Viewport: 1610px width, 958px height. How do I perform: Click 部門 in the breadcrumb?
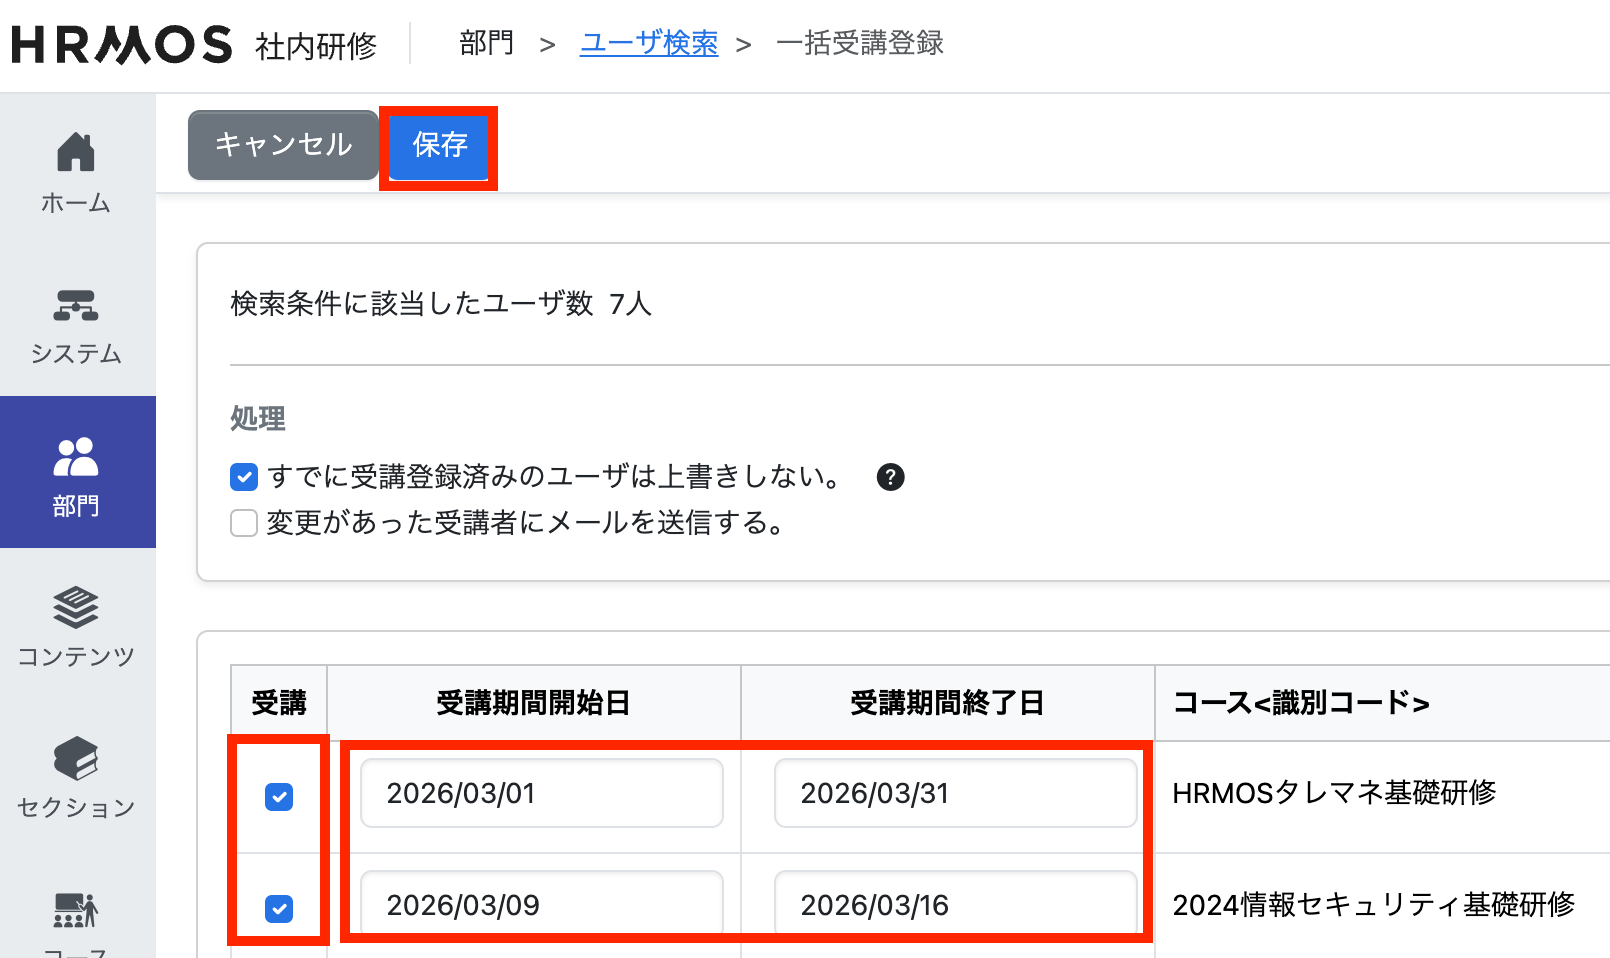coord(486,43)
